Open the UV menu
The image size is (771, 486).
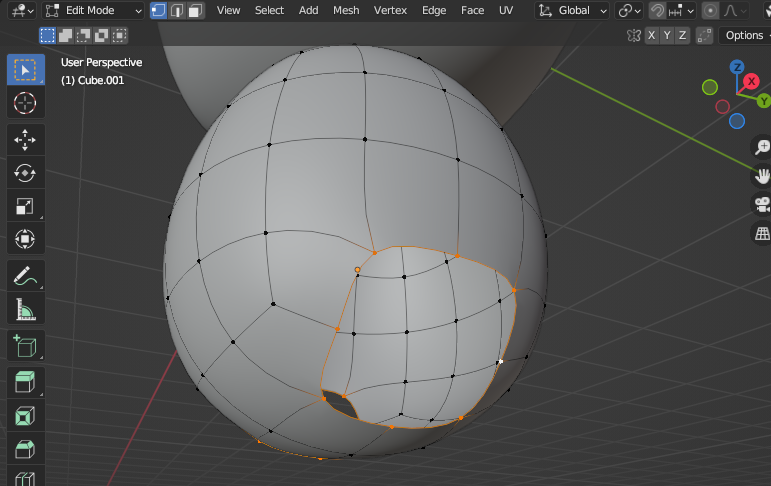point(506,10)
